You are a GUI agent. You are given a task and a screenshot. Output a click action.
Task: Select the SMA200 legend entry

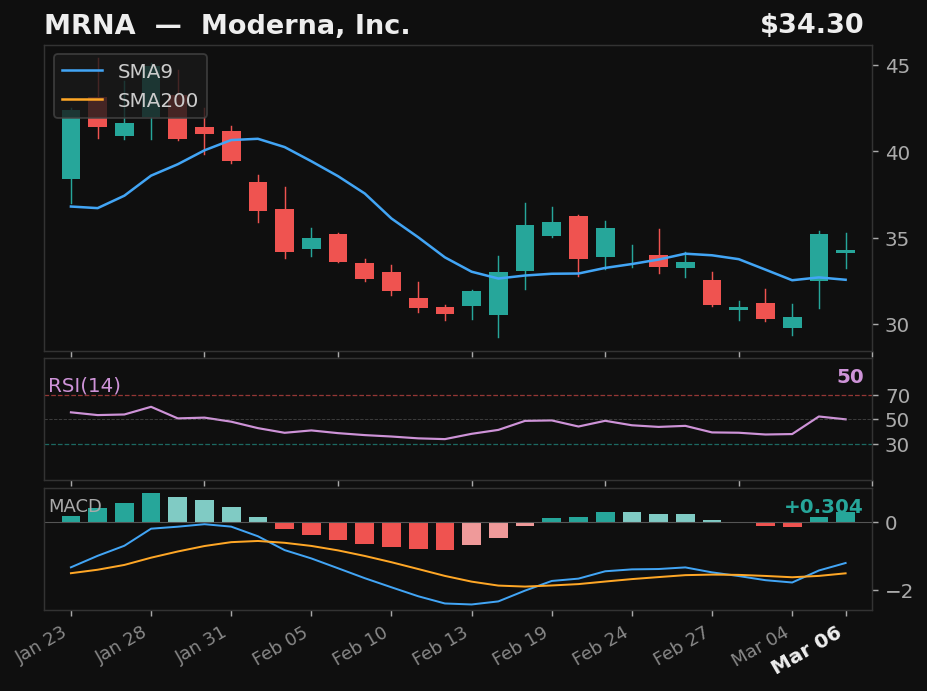point(129,100)
